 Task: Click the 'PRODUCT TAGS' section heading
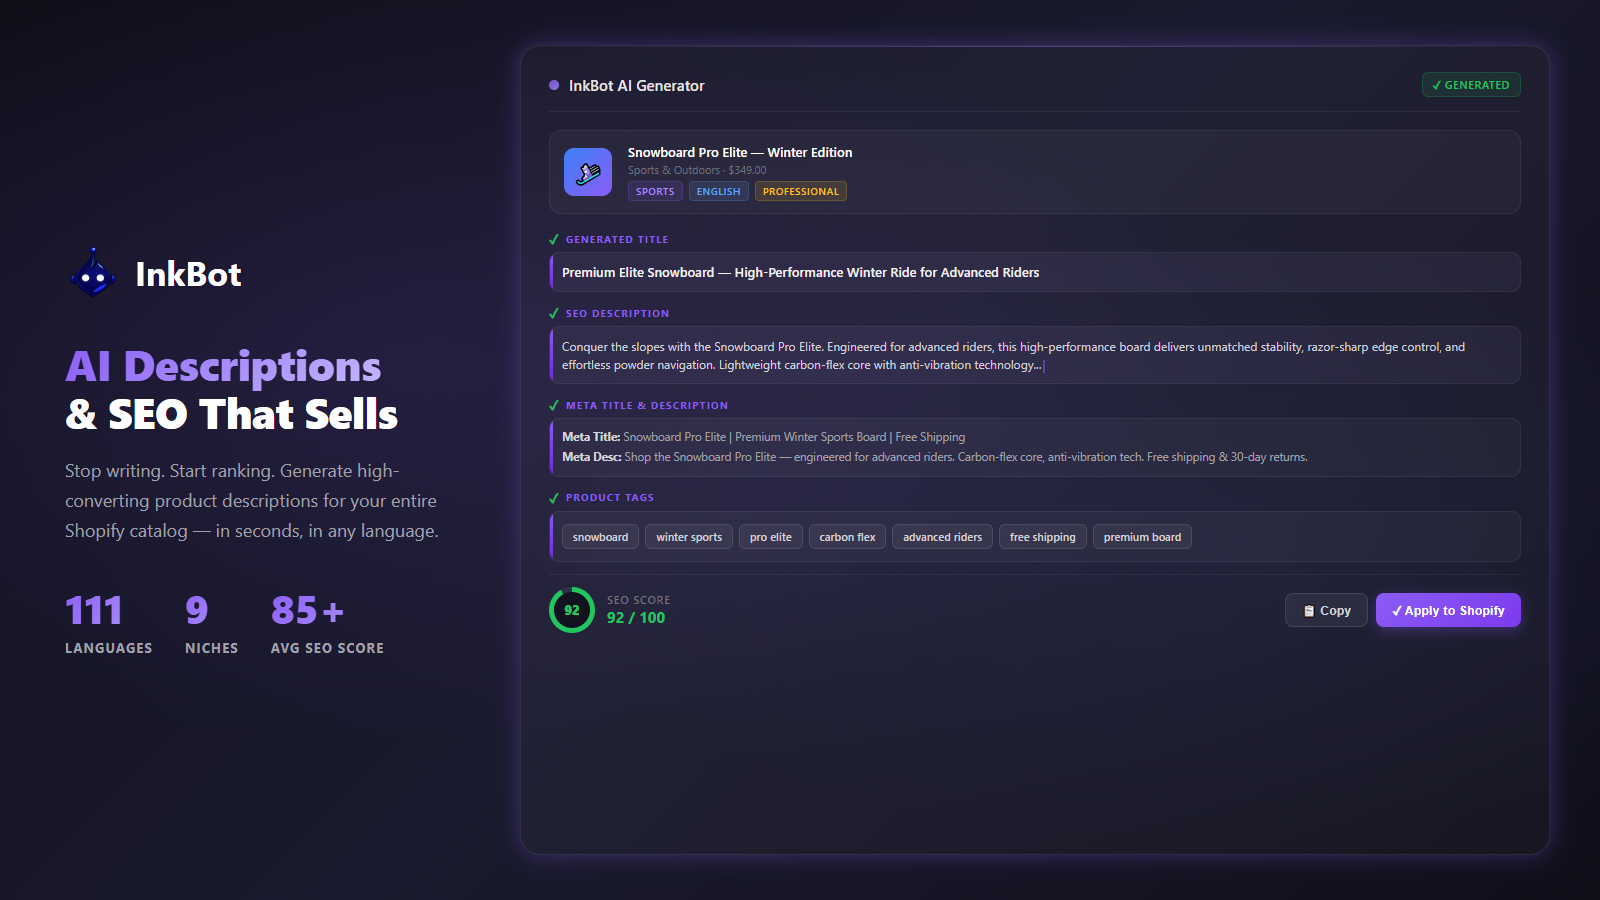[610, 498]
